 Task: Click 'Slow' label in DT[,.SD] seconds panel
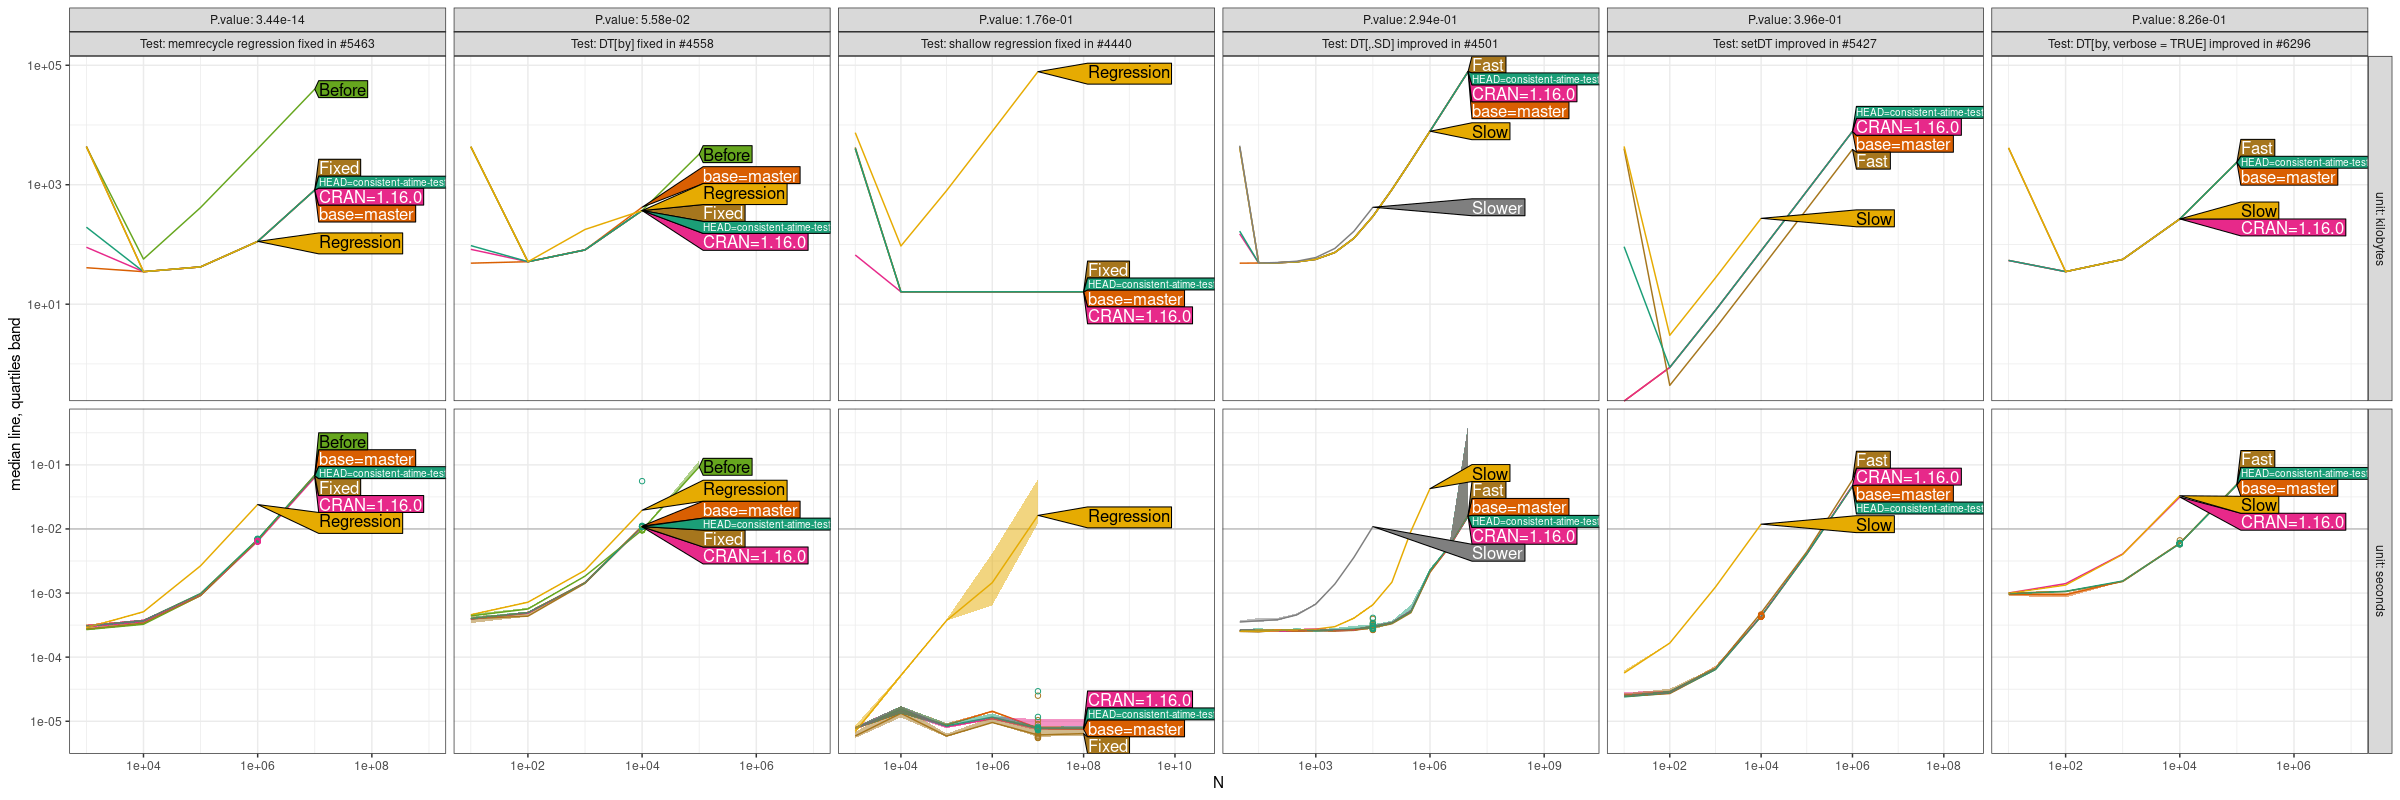[x=1490, y=474]
